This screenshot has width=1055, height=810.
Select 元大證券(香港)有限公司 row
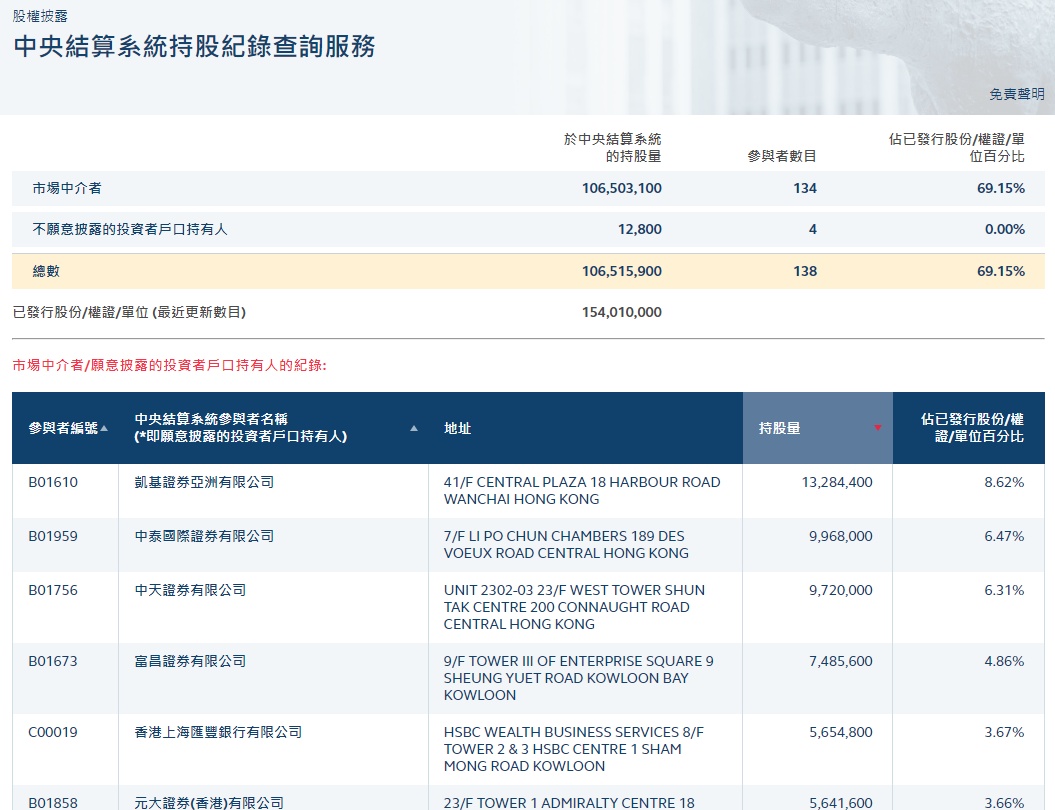[x=209, y=802]
